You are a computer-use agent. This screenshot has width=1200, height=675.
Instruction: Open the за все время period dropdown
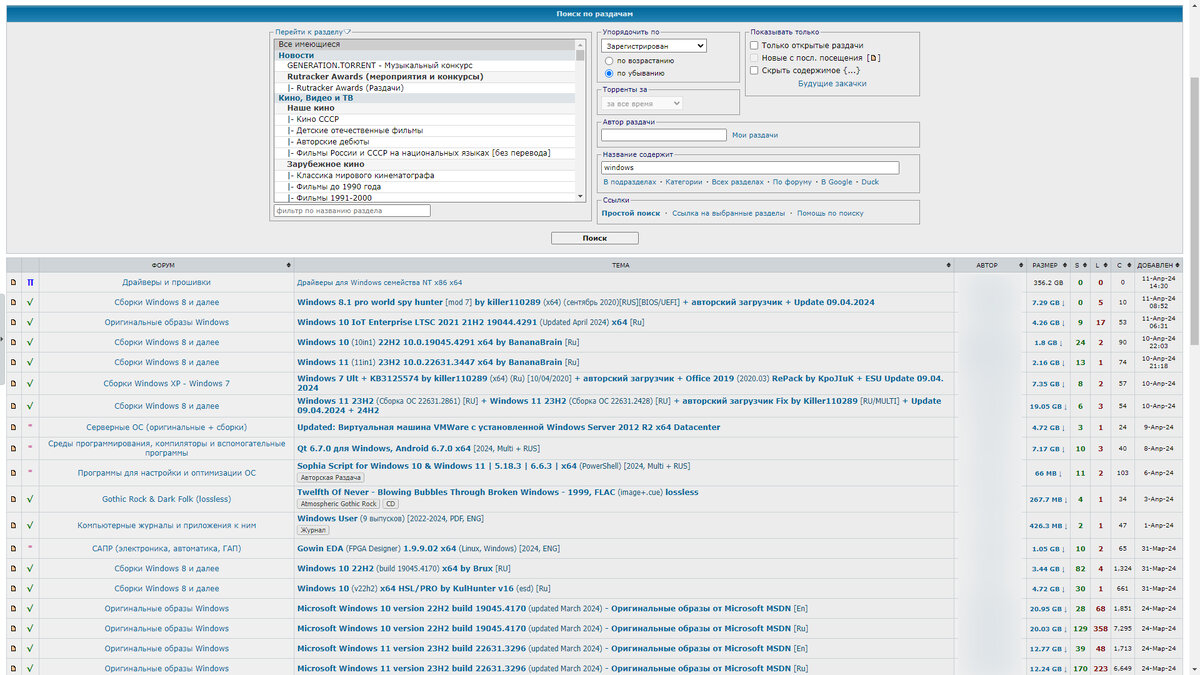[642, 103]
